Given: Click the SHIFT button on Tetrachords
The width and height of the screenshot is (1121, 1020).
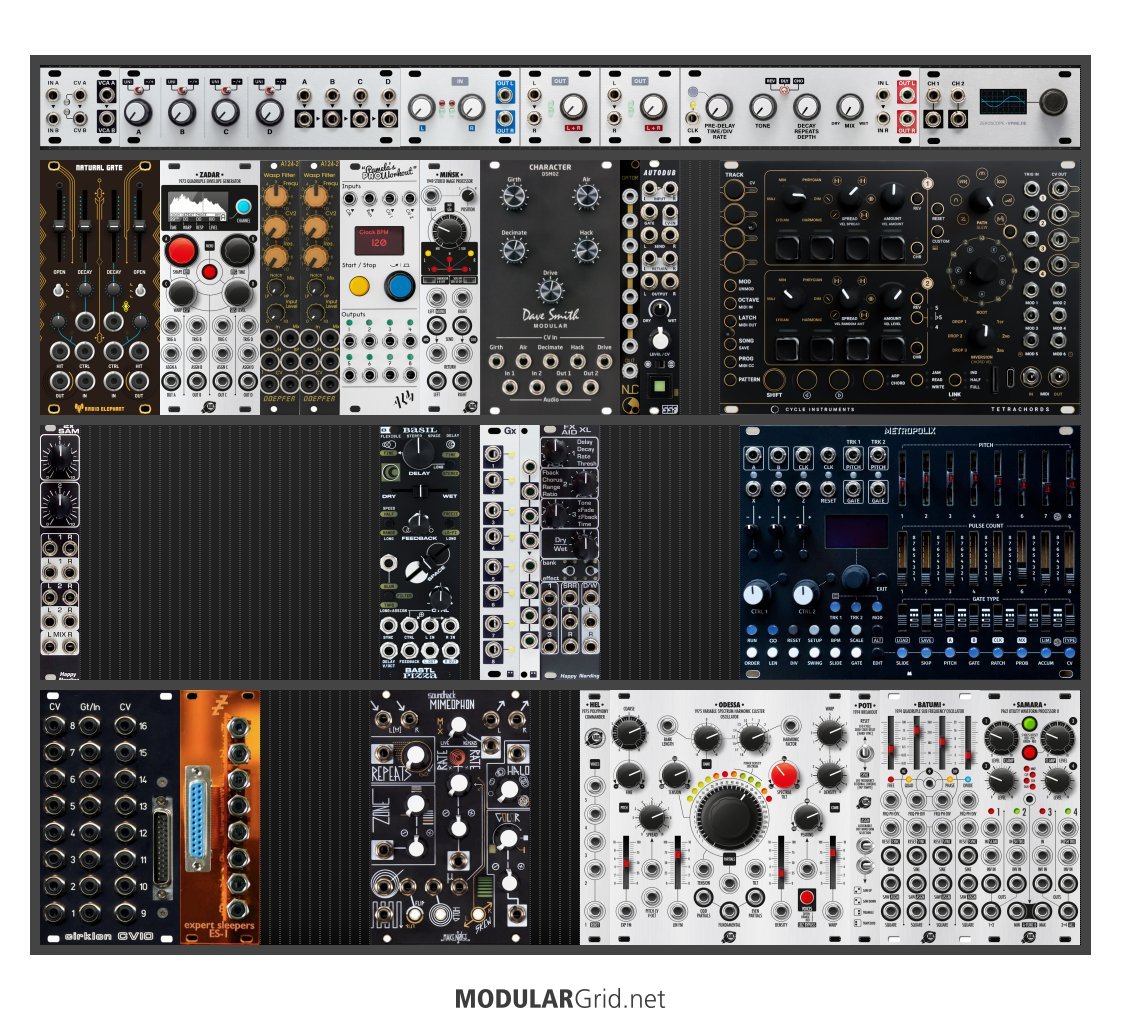Looking at the screenshot, I should [774, 379].
